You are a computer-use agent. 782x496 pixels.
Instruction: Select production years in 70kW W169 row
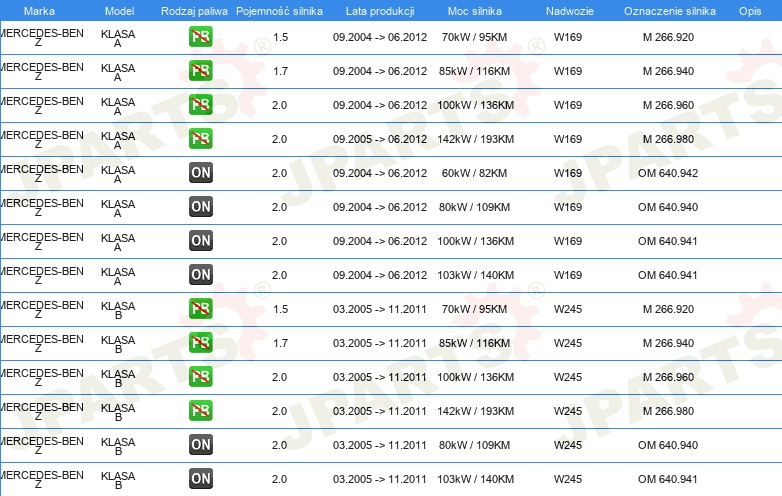380,37
